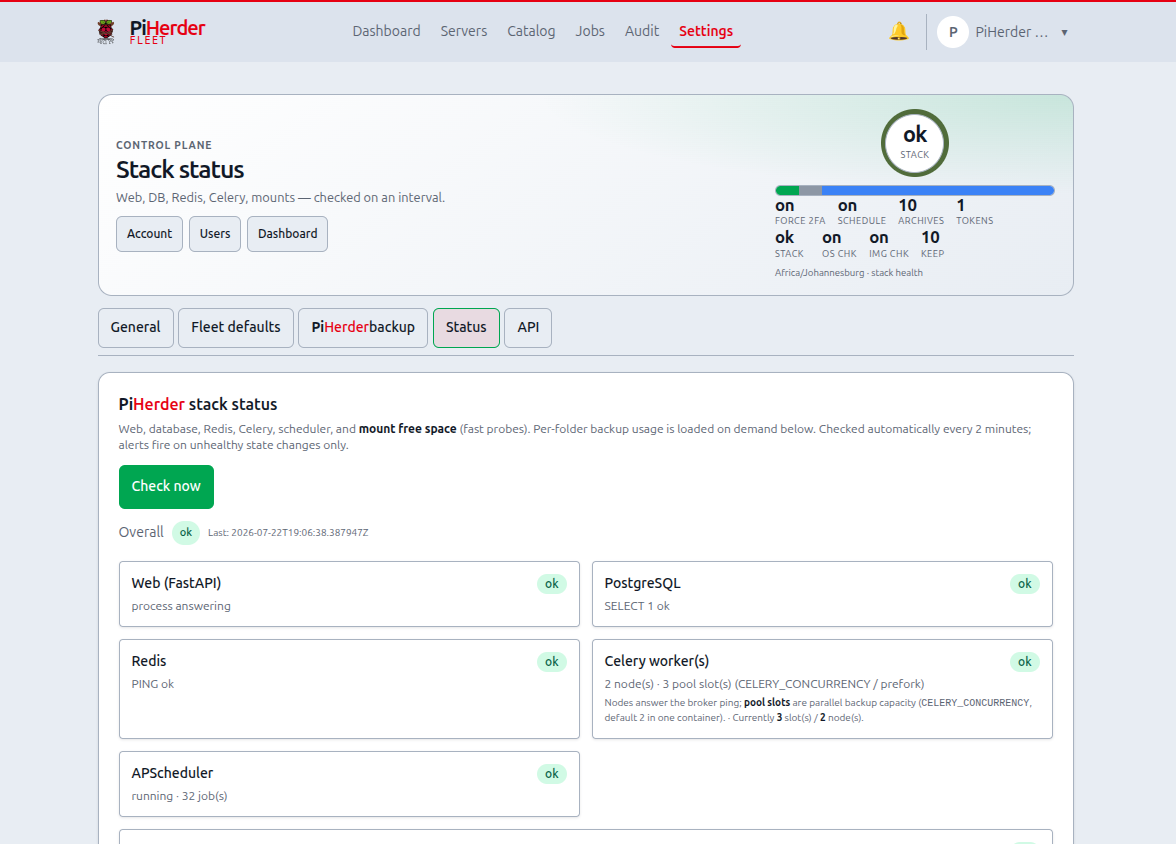Click the '1 TOKENS' stat
The width and height of the screenshot is (1176, 844).
click(974, 212)
